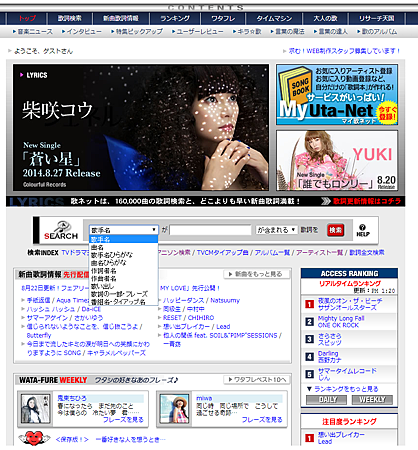This screenshot has width=418, height=450.
Task: Click the WEEKLY ranking button
Action: pyautogui.click(x=372, y=400)
